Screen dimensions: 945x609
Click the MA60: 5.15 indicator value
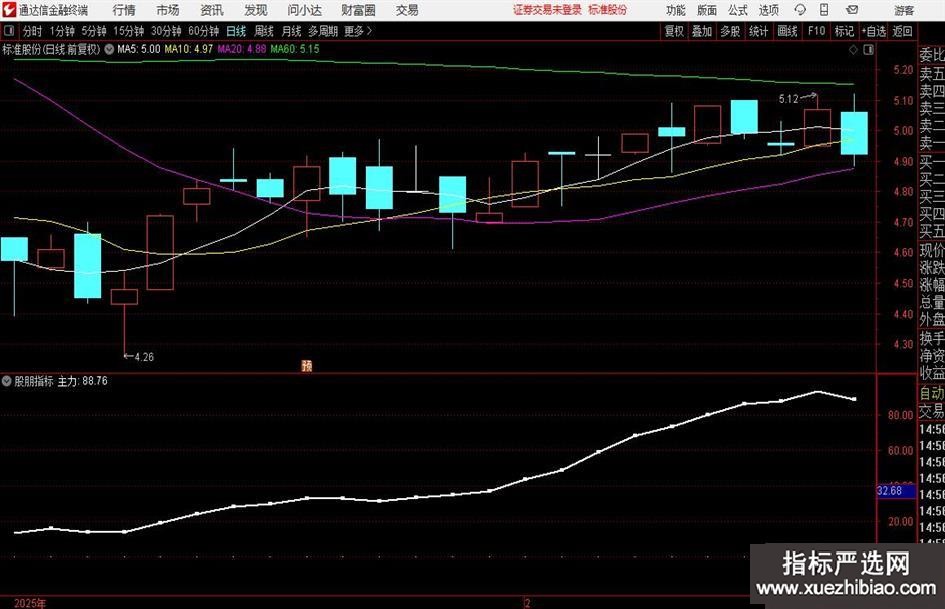point(295,49)
